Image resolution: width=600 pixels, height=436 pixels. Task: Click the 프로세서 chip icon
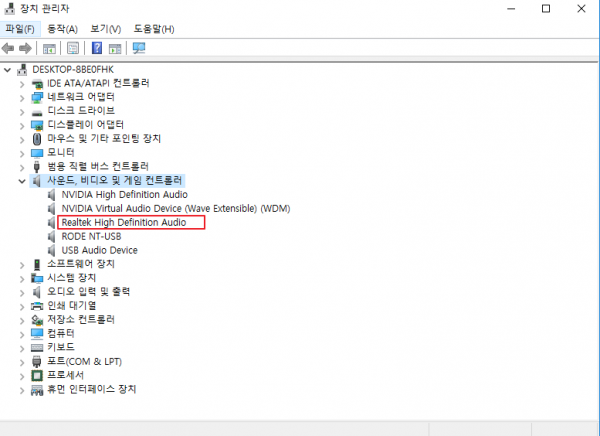tap(37, 376)
